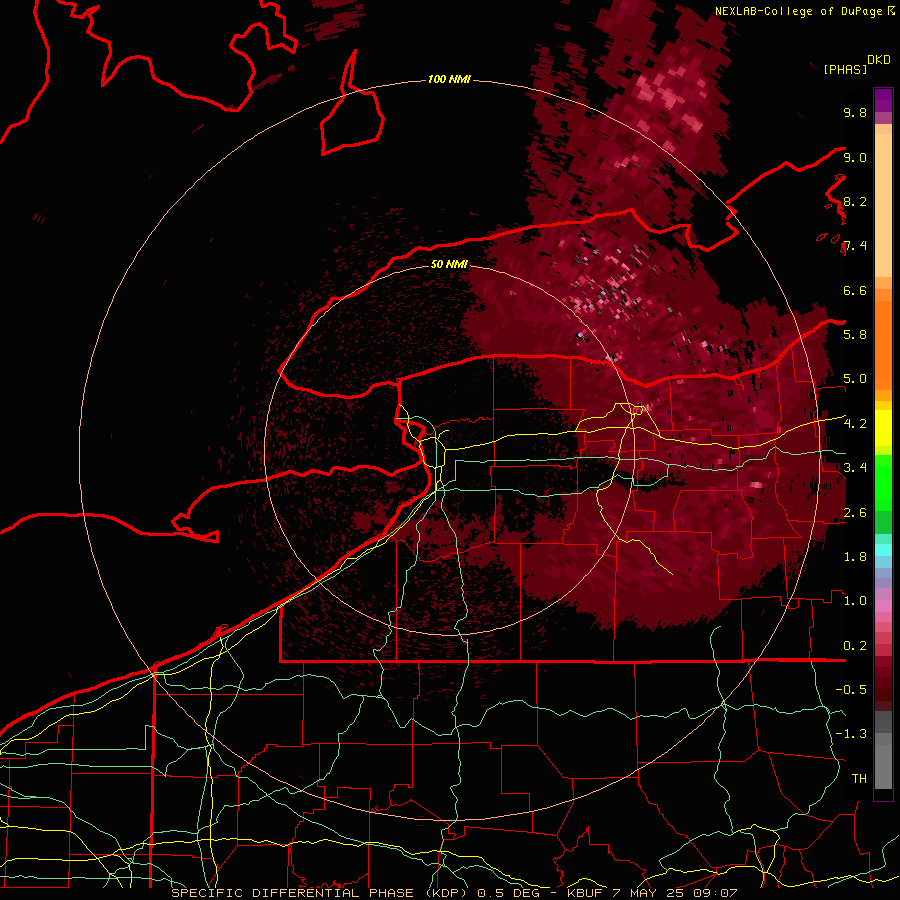Click the 3.4 scale value
The height and width of the screenshot is (900, 900).
pyautogui.click(x=855, y=468)
